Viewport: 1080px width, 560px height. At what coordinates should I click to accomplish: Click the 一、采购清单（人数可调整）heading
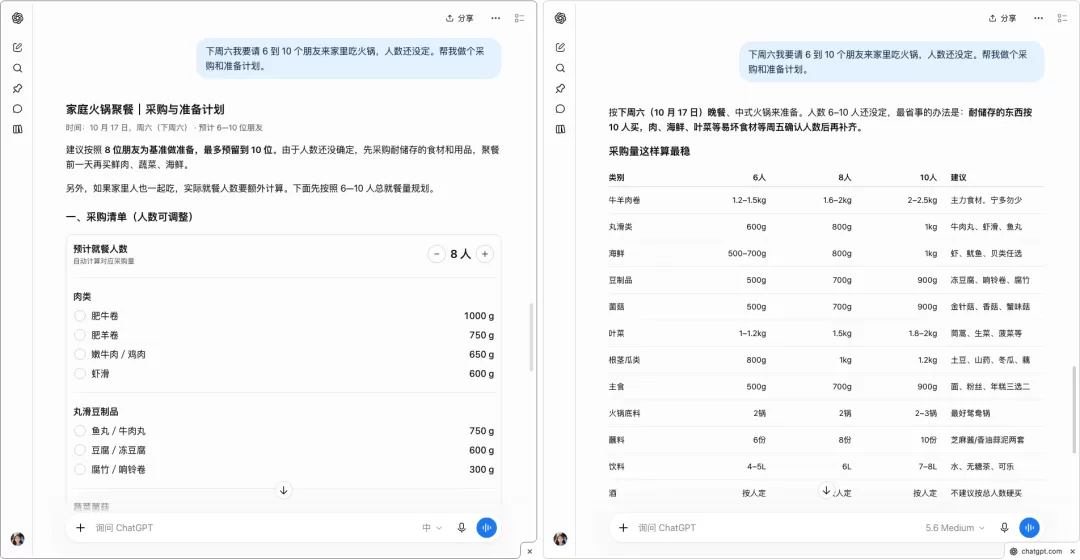132,217
